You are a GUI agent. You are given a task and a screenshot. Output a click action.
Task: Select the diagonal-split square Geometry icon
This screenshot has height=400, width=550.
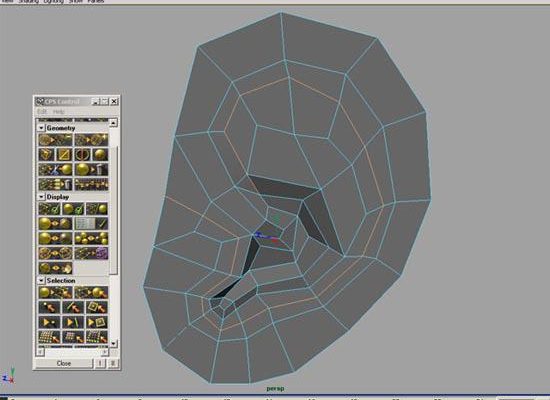(x=65, y=154)
